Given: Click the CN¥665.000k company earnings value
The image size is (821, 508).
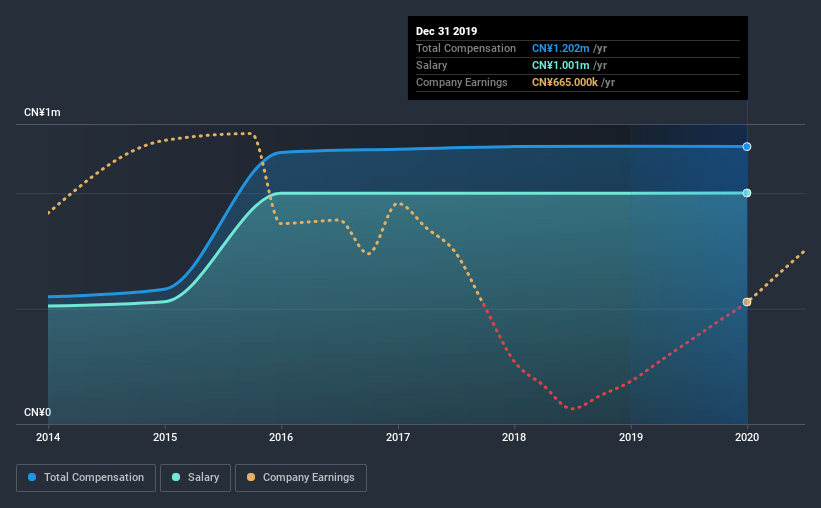Looking at the screenshot, I should pos(565,82).
